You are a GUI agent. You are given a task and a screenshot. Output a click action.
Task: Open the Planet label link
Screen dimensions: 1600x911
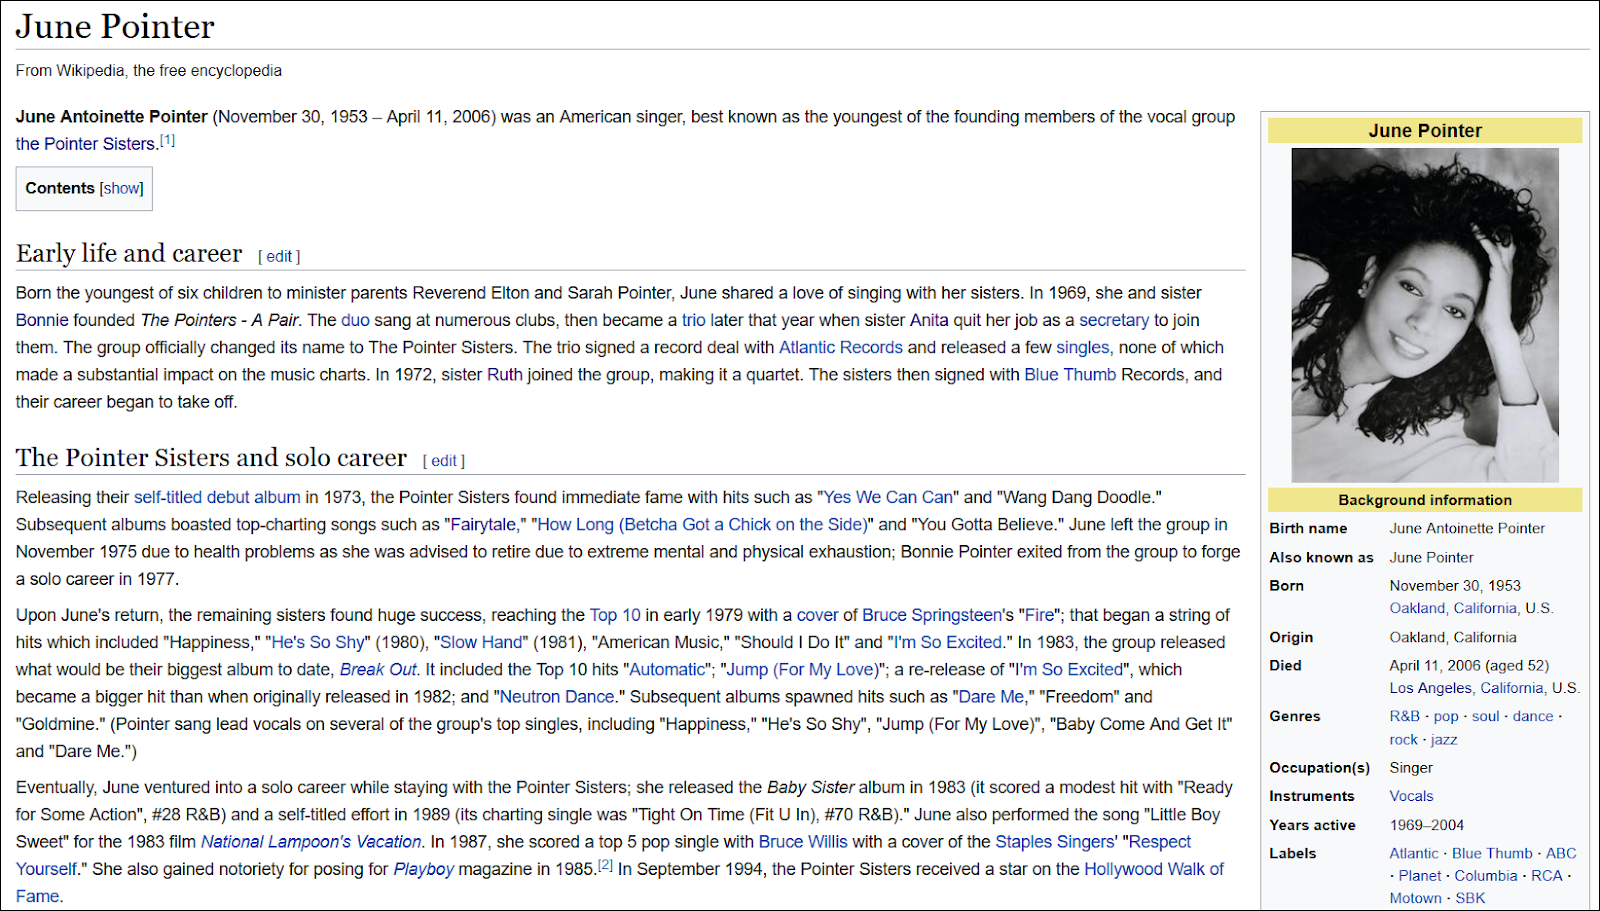1420,875
